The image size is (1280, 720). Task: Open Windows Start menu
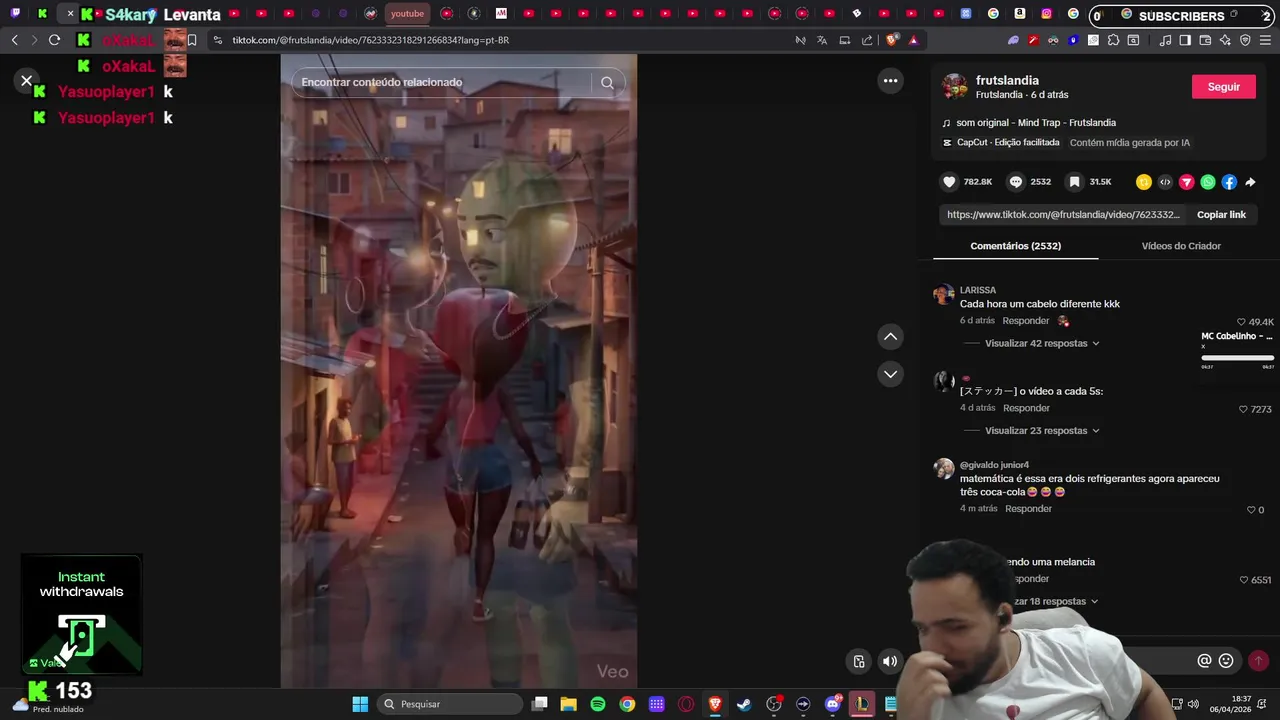360,704
